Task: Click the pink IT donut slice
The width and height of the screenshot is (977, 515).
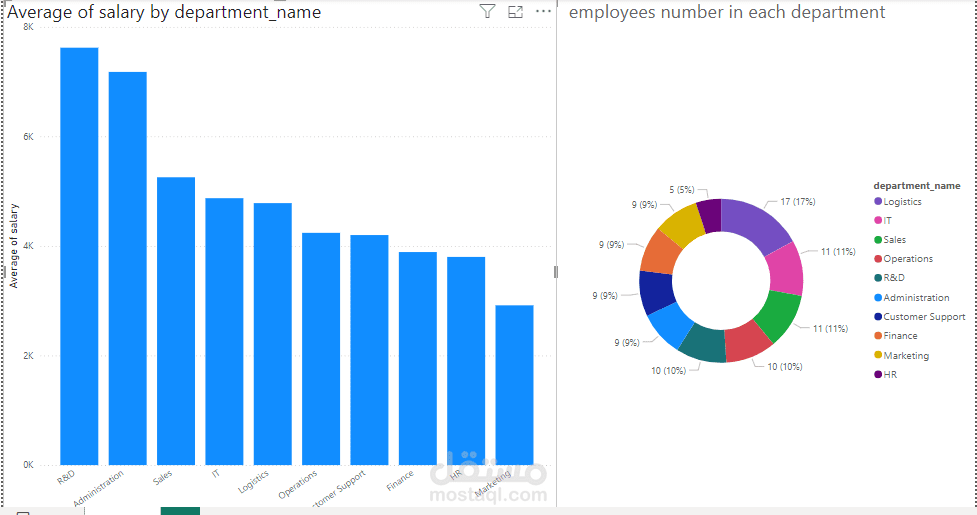Action: [x=786, y=269]
